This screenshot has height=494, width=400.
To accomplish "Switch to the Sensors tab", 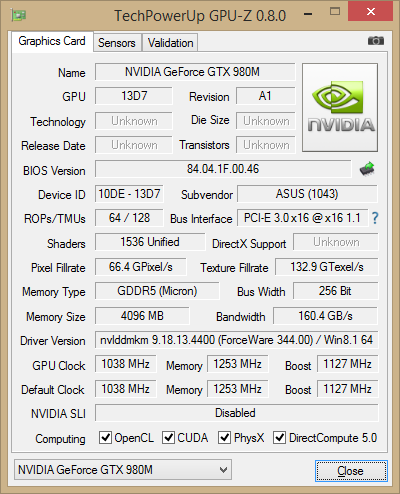I will point(117,43).
